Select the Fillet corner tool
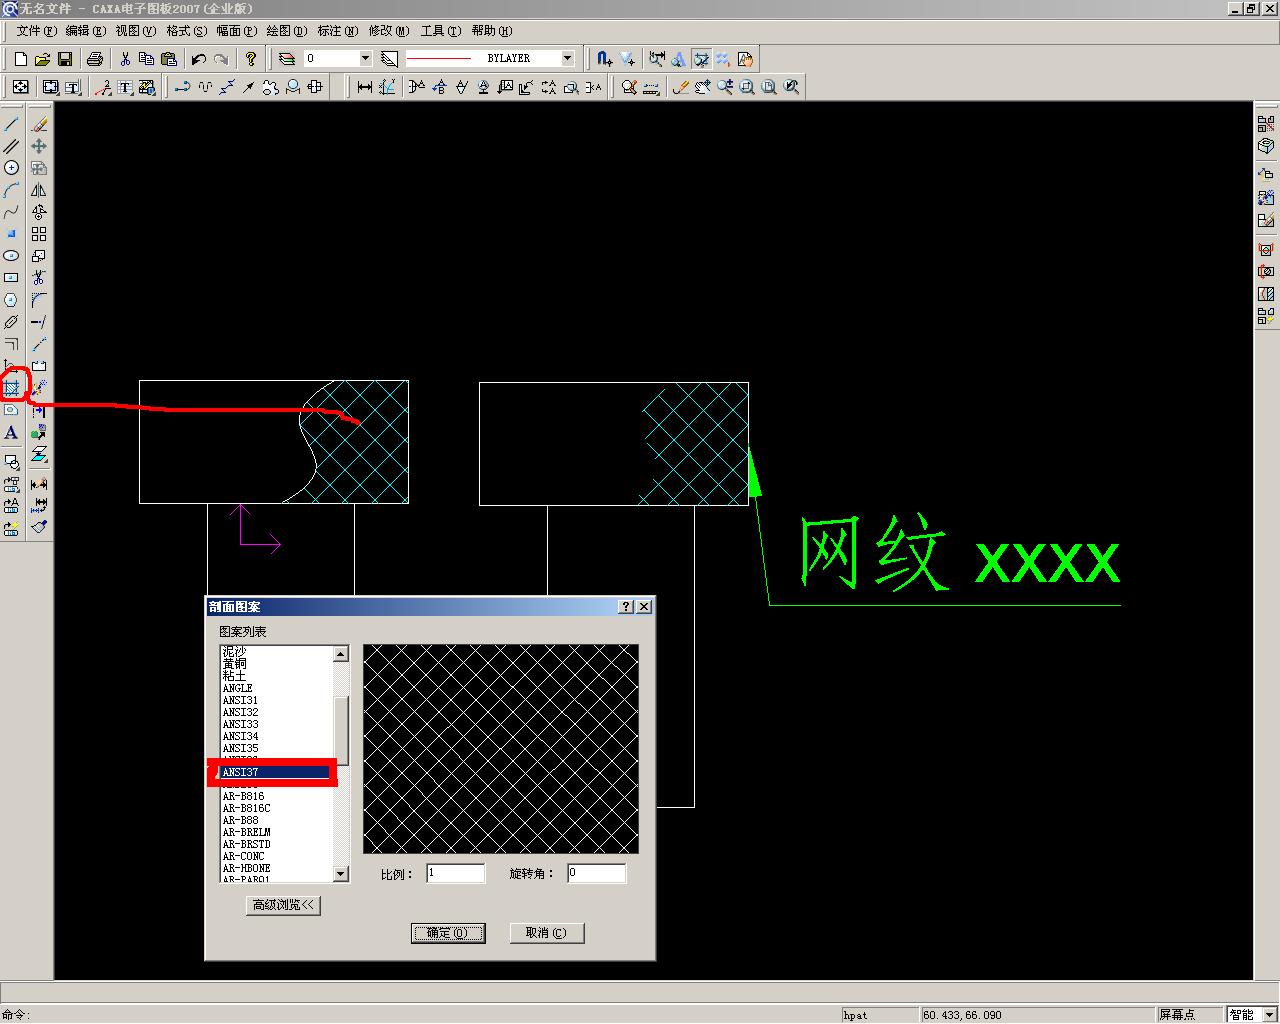 pyautogui.click(x=39, y=300)
